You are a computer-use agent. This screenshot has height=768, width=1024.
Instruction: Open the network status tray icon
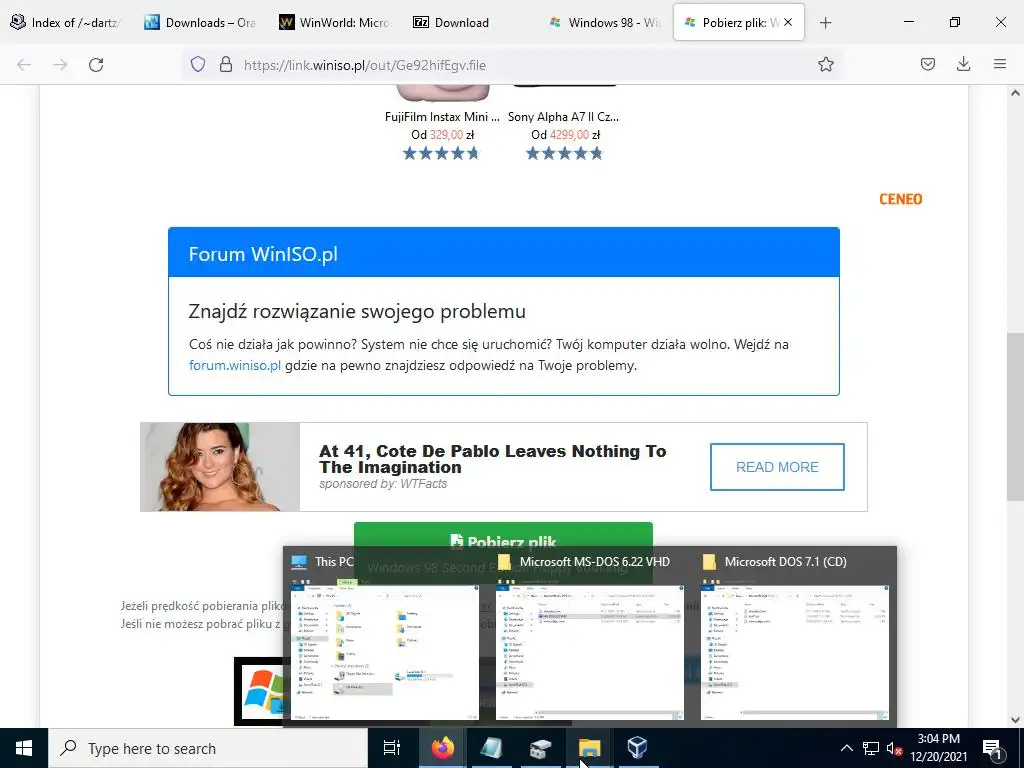[x=871, y=748]
